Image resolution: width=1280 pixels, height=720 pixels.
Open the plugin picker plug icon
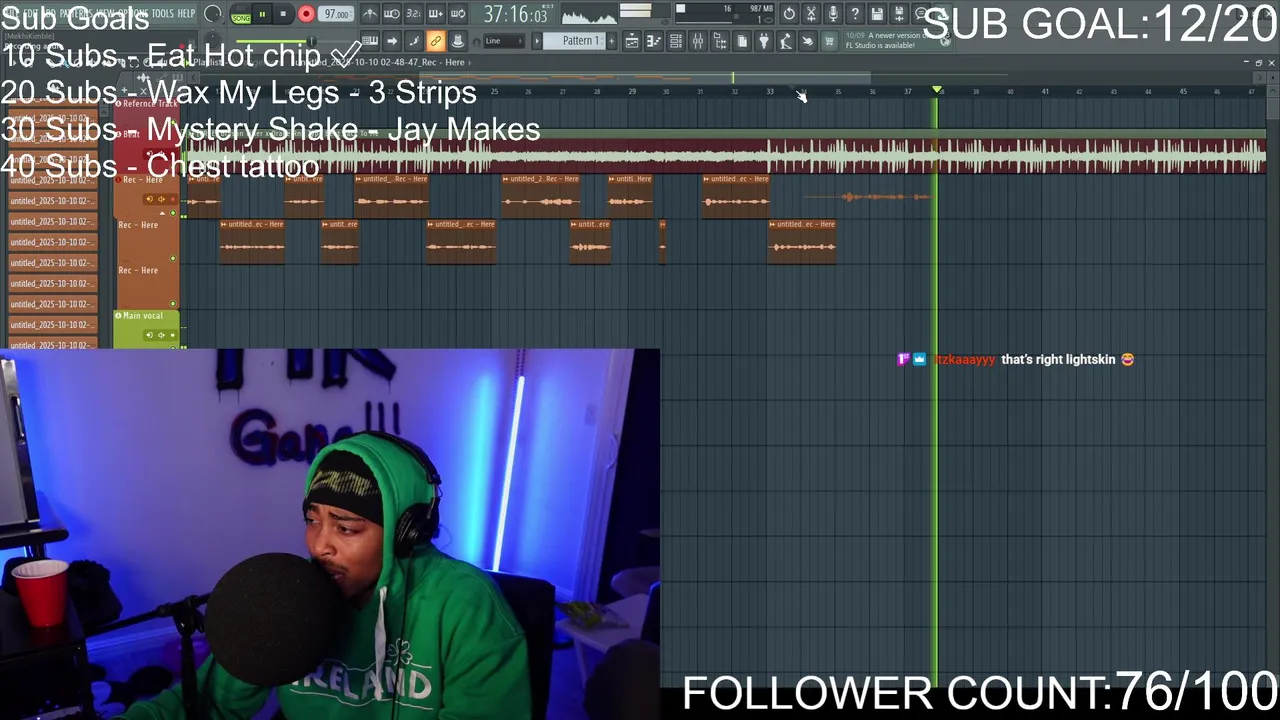click(764, 41)
